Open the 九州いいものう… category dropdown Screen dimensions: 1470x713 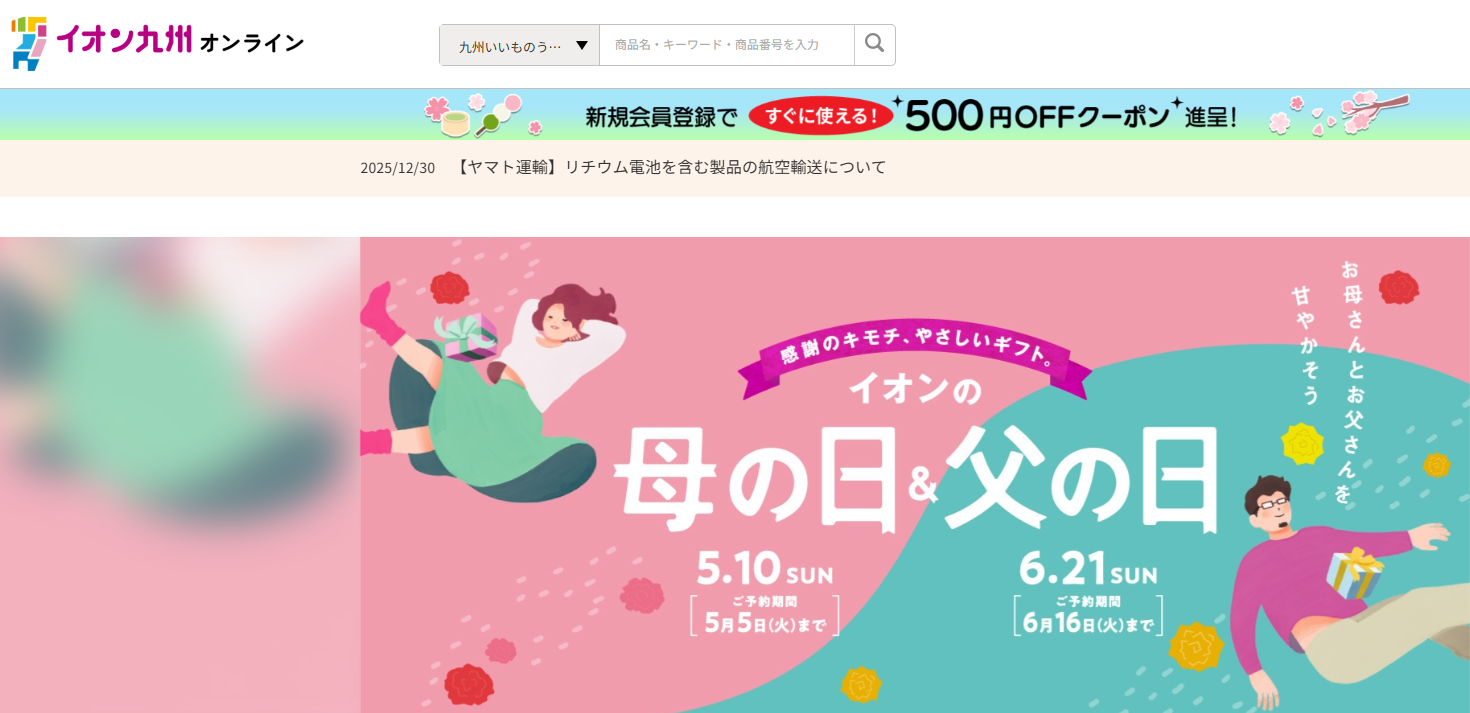520,45
